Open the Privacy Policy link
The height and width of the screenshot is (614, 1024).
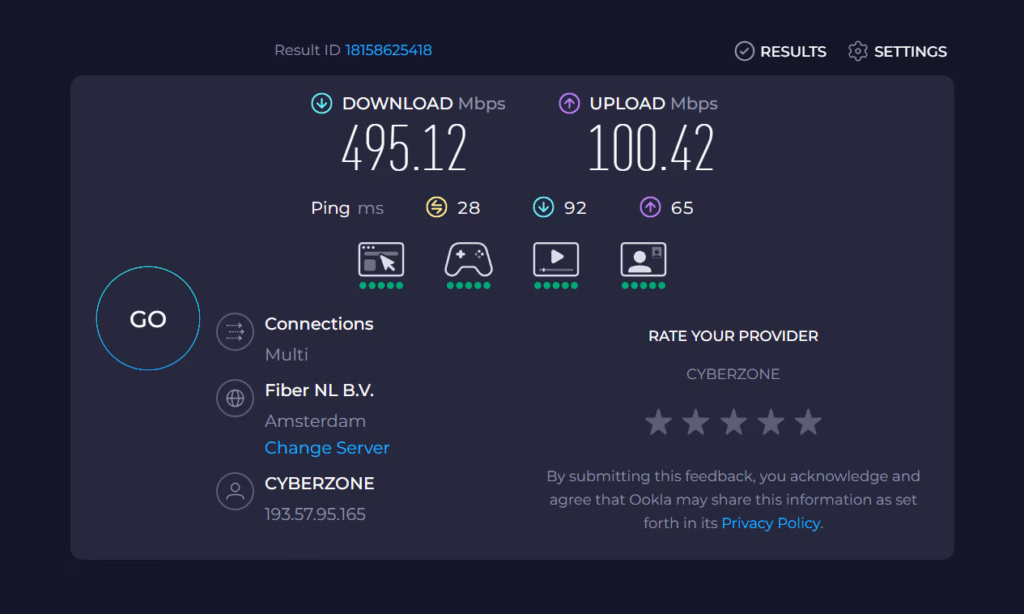click(770, 523)
